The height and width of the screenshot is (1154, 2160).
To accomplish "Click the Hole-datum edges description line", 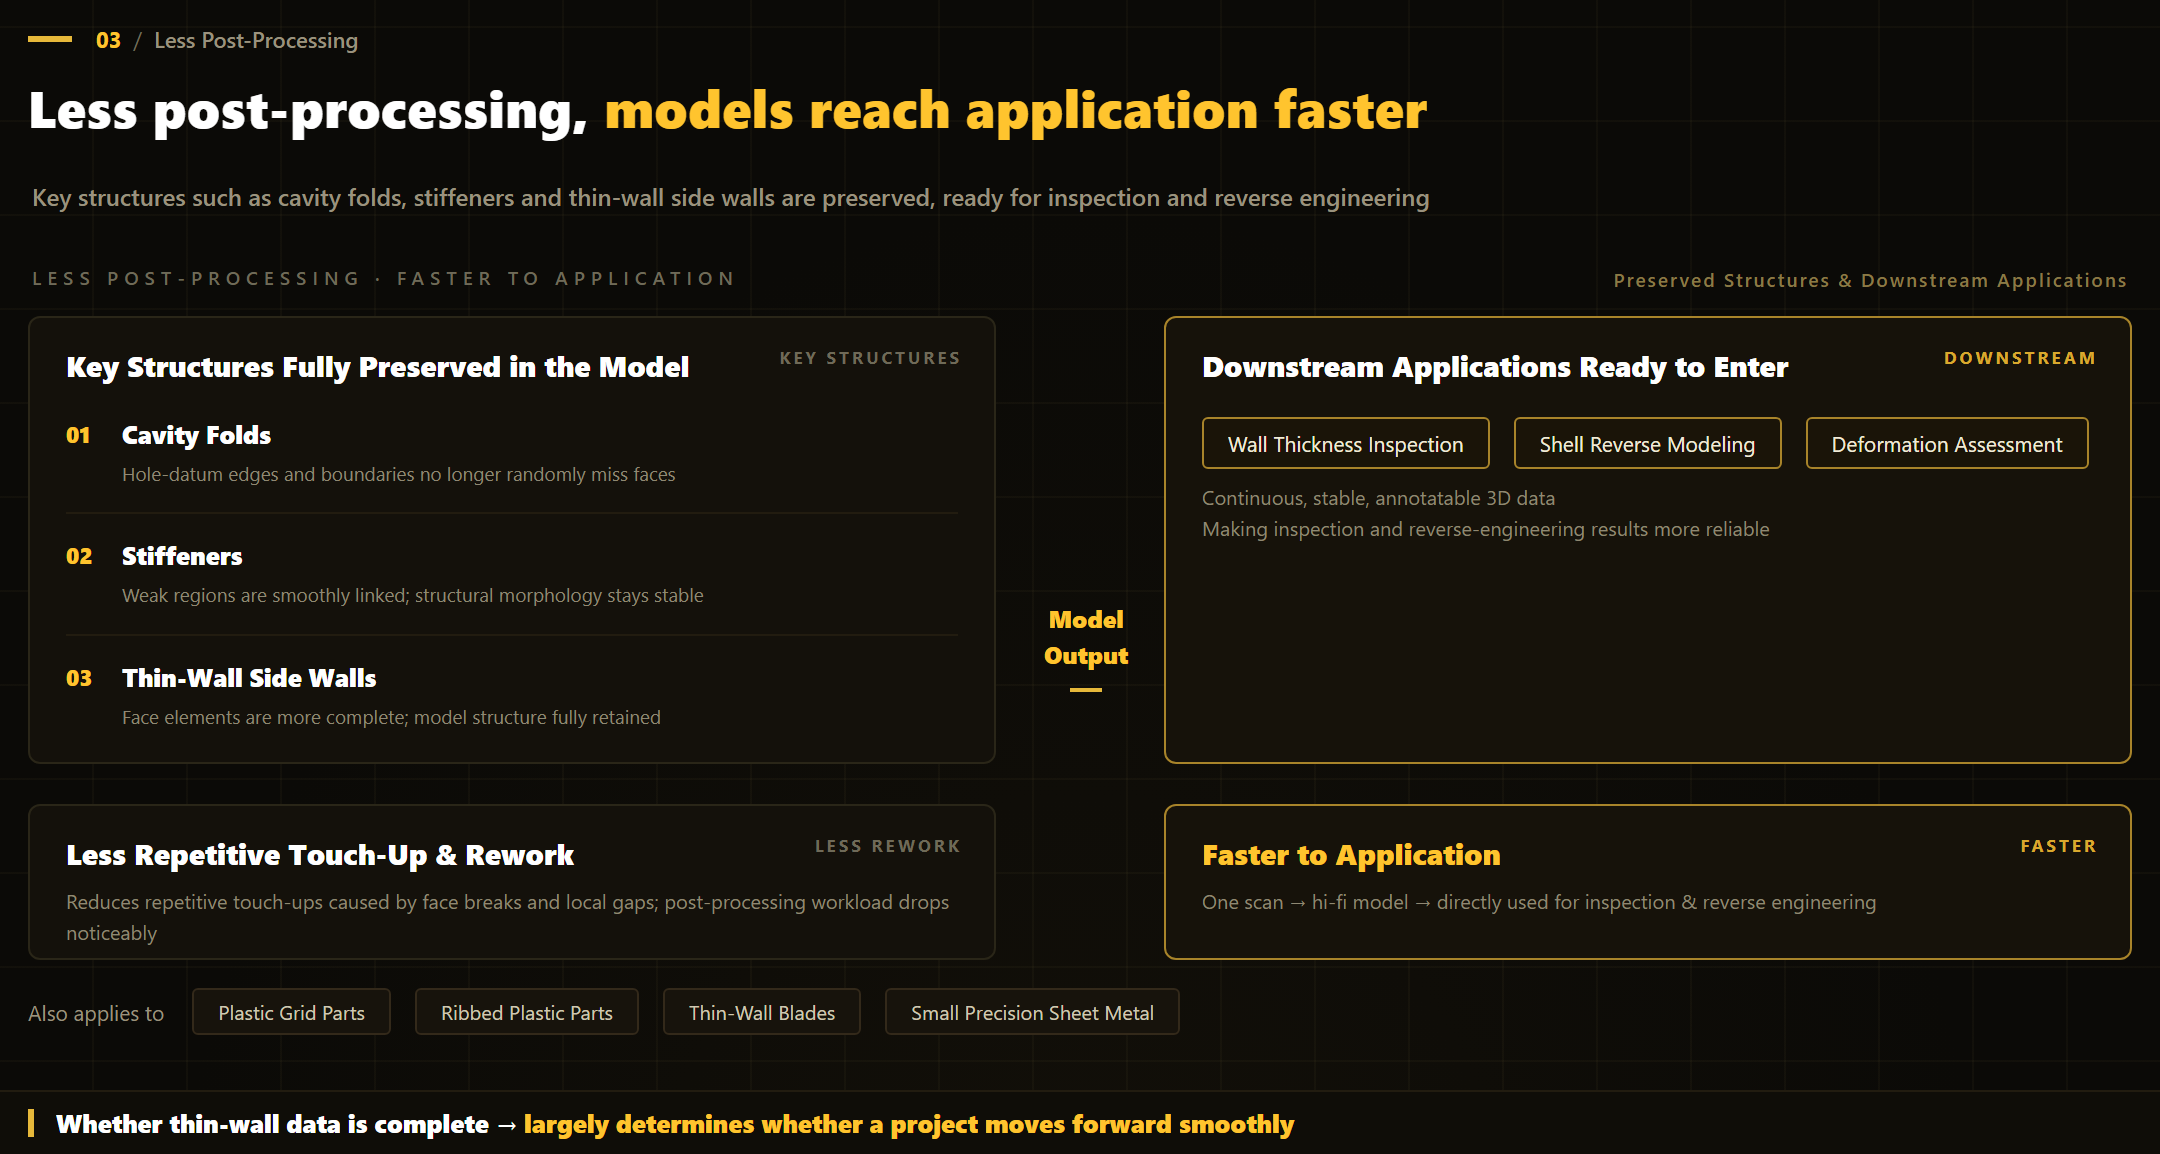I will coord(399,474).
